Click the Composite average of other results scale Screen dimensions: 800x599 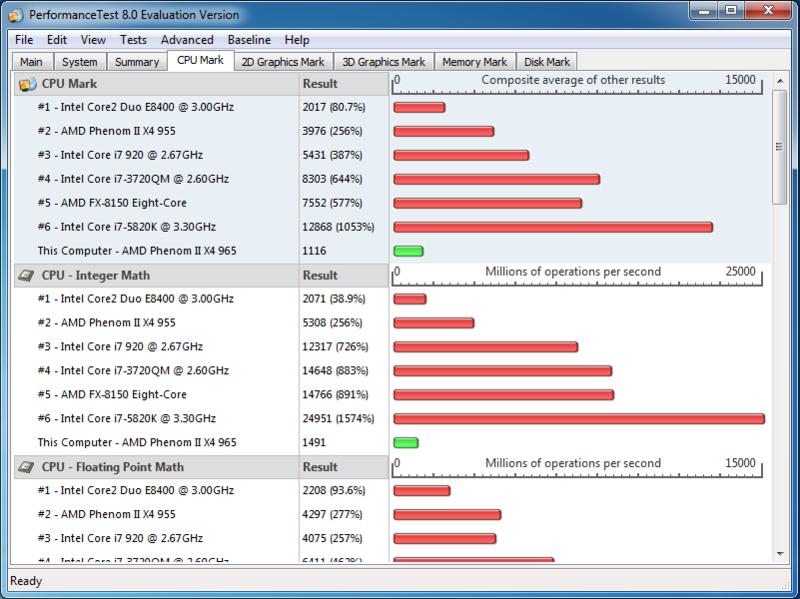pyautogui.click(x=577, y=84)
